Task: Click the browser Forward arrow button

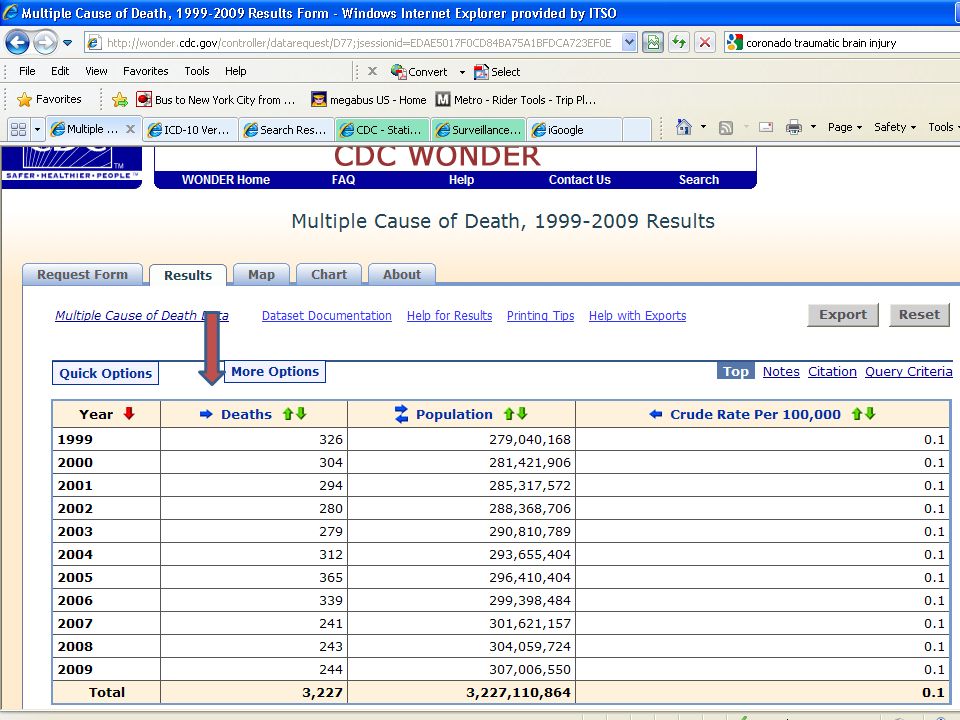Action: coord(45,43)
